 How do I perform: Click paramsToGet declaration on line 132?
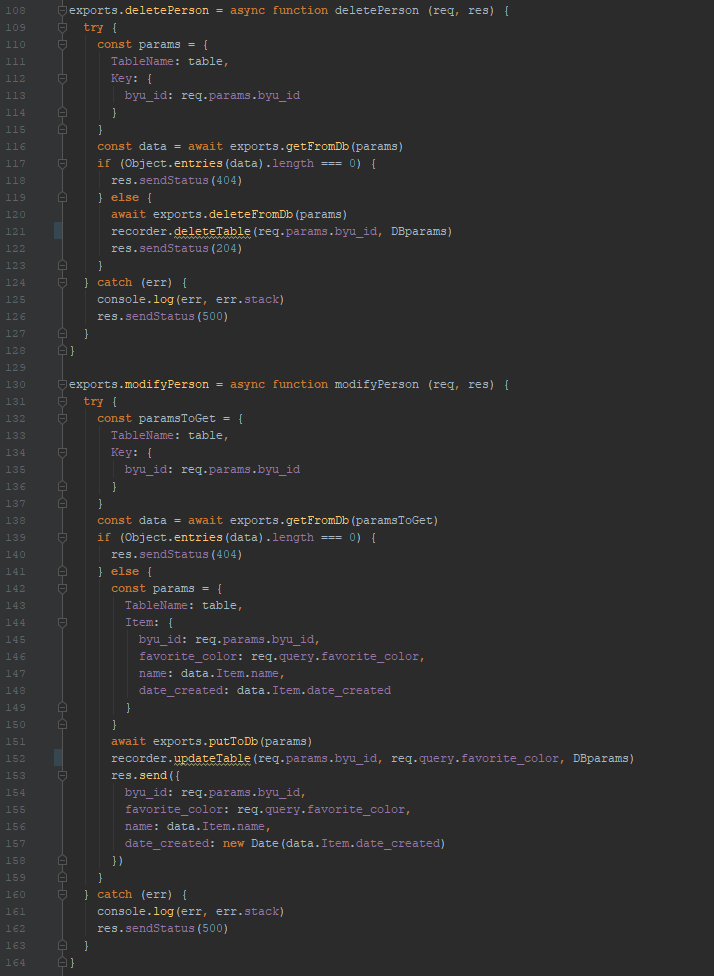point(177,419)
